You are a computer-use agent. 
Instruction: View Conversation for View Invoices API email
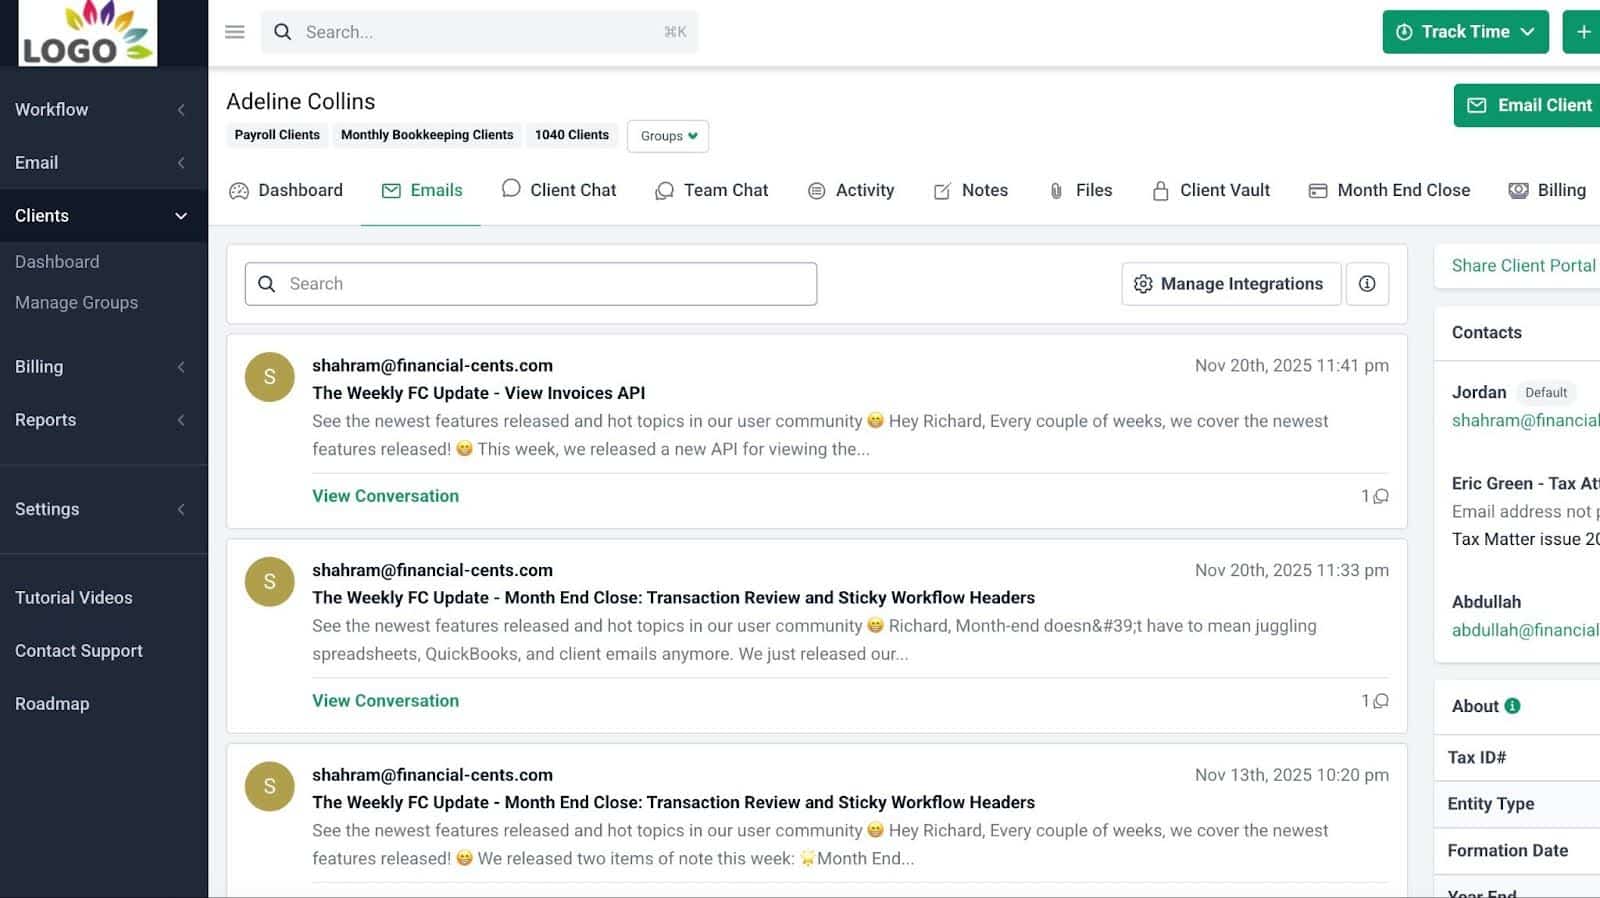[x=386, y=496]
